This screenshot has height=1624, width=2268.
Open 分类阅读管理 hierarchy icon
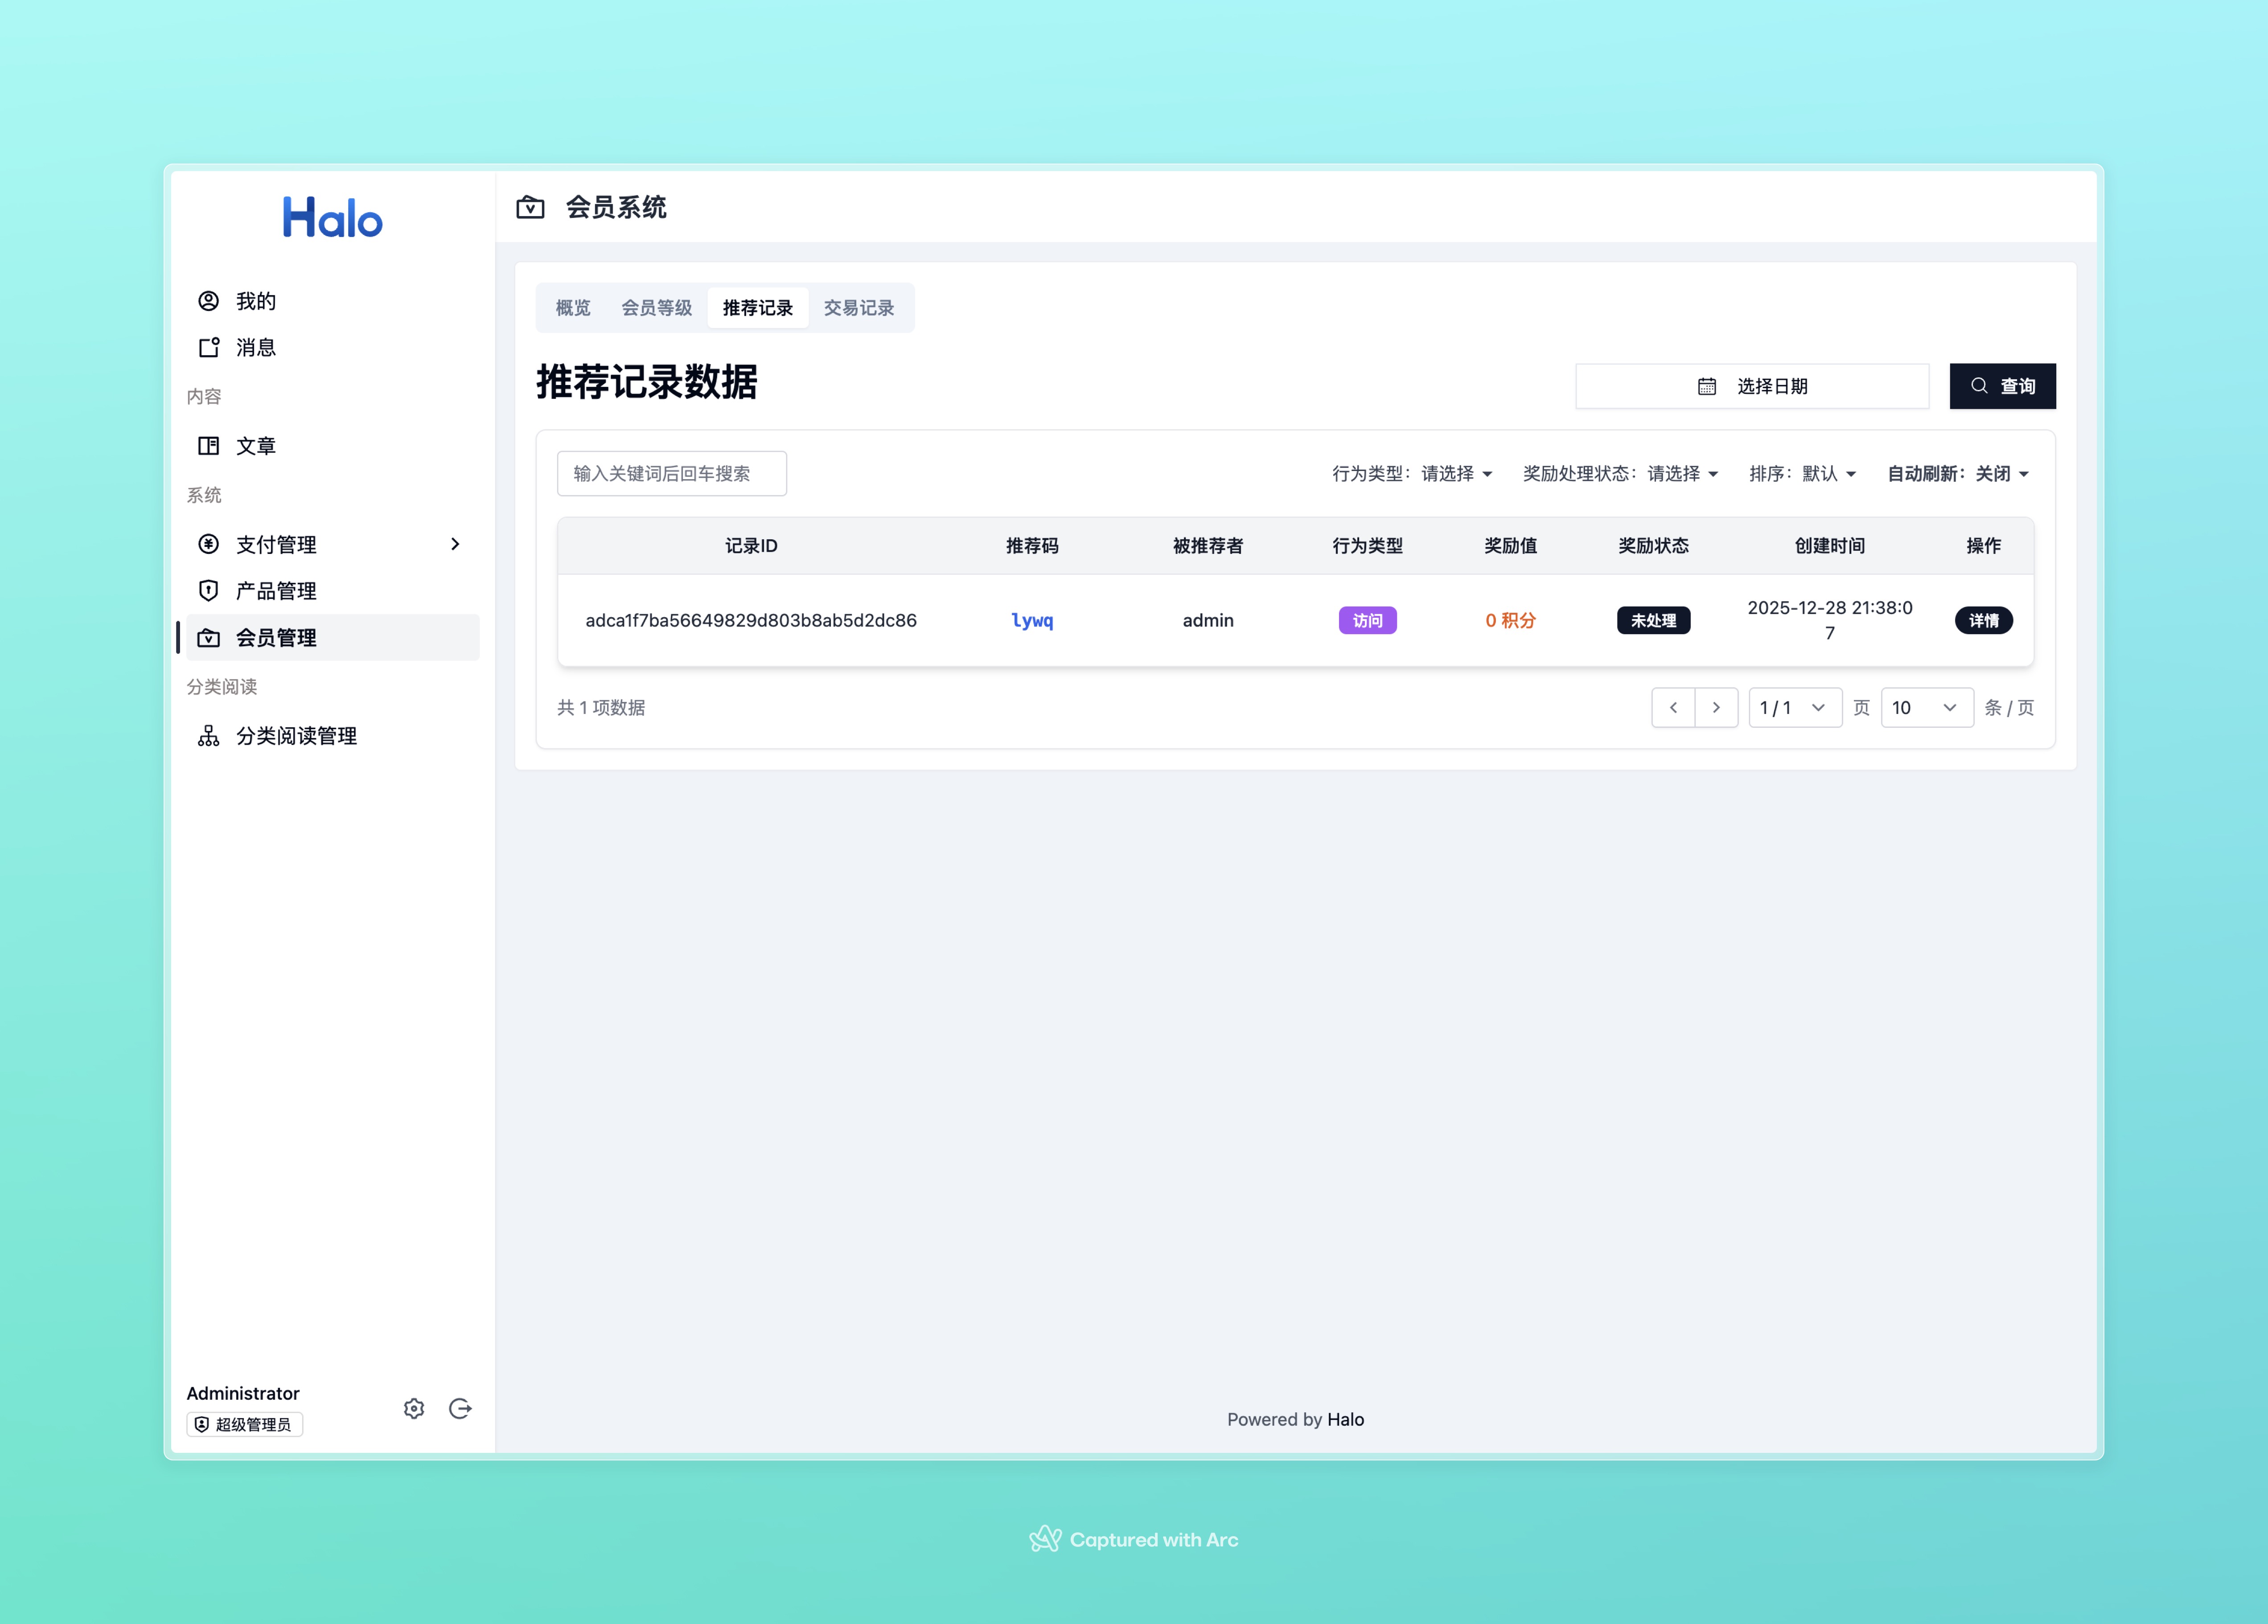click(x=208, y=736)
